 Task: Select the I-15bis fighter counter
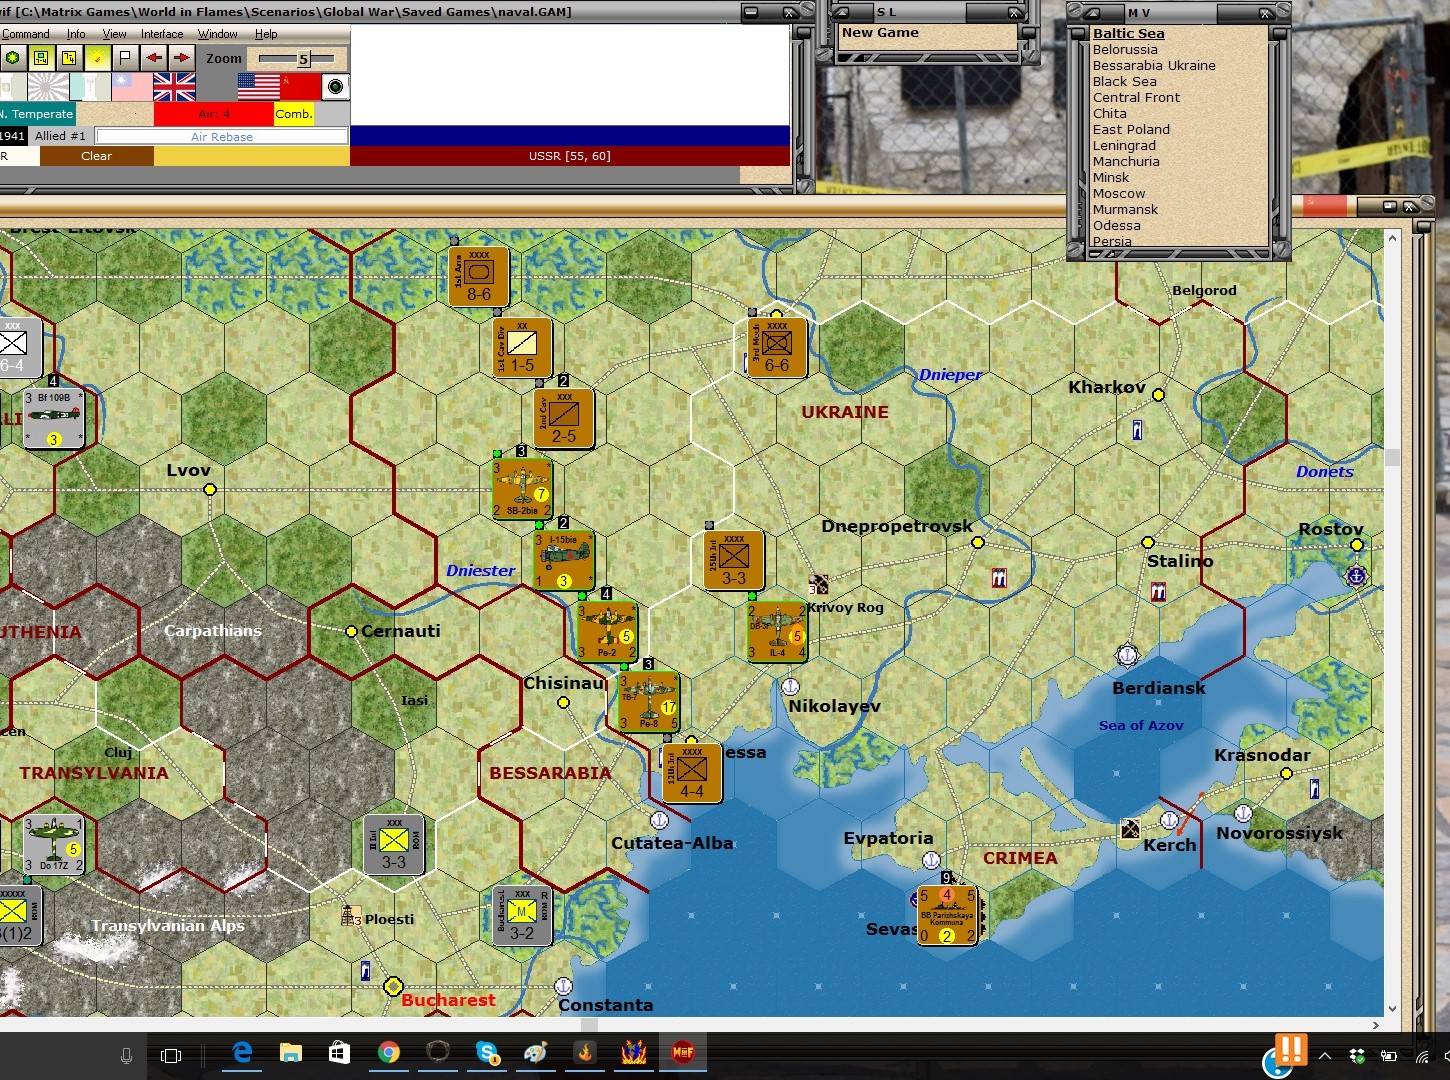coord(564,561)
